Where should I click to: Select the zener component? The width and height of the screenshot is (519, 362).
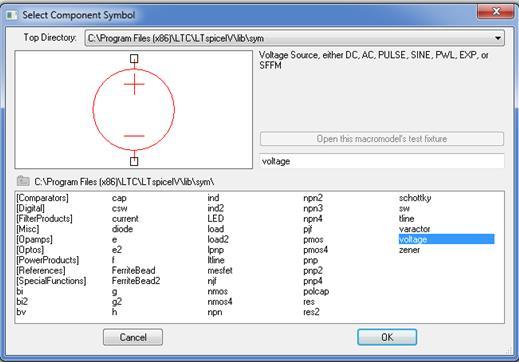(409, 250)
